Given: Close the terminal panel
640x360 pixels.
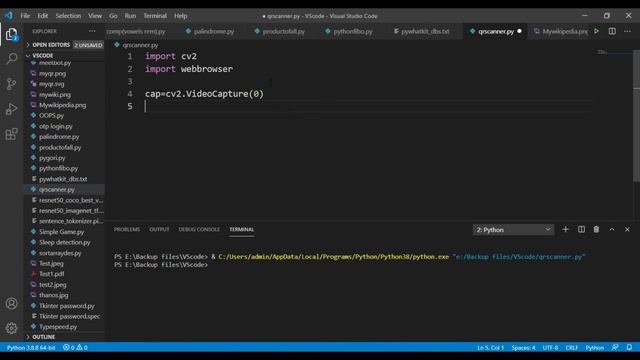Looking at the screenshot, I should (x=627, y=229).
